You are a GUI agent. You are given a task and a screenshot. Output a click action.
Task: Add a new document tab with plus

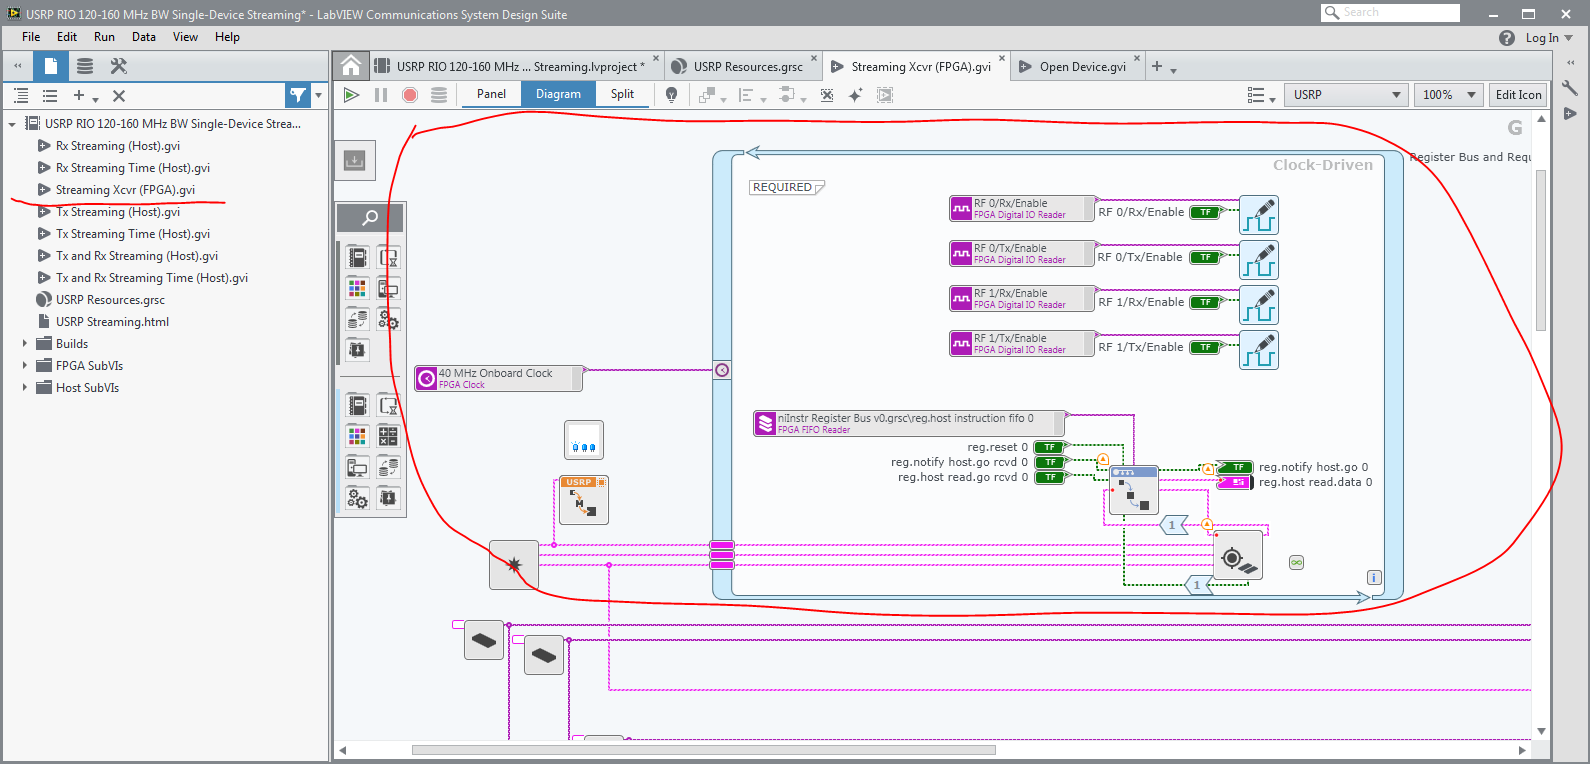tap(1157, 66)
